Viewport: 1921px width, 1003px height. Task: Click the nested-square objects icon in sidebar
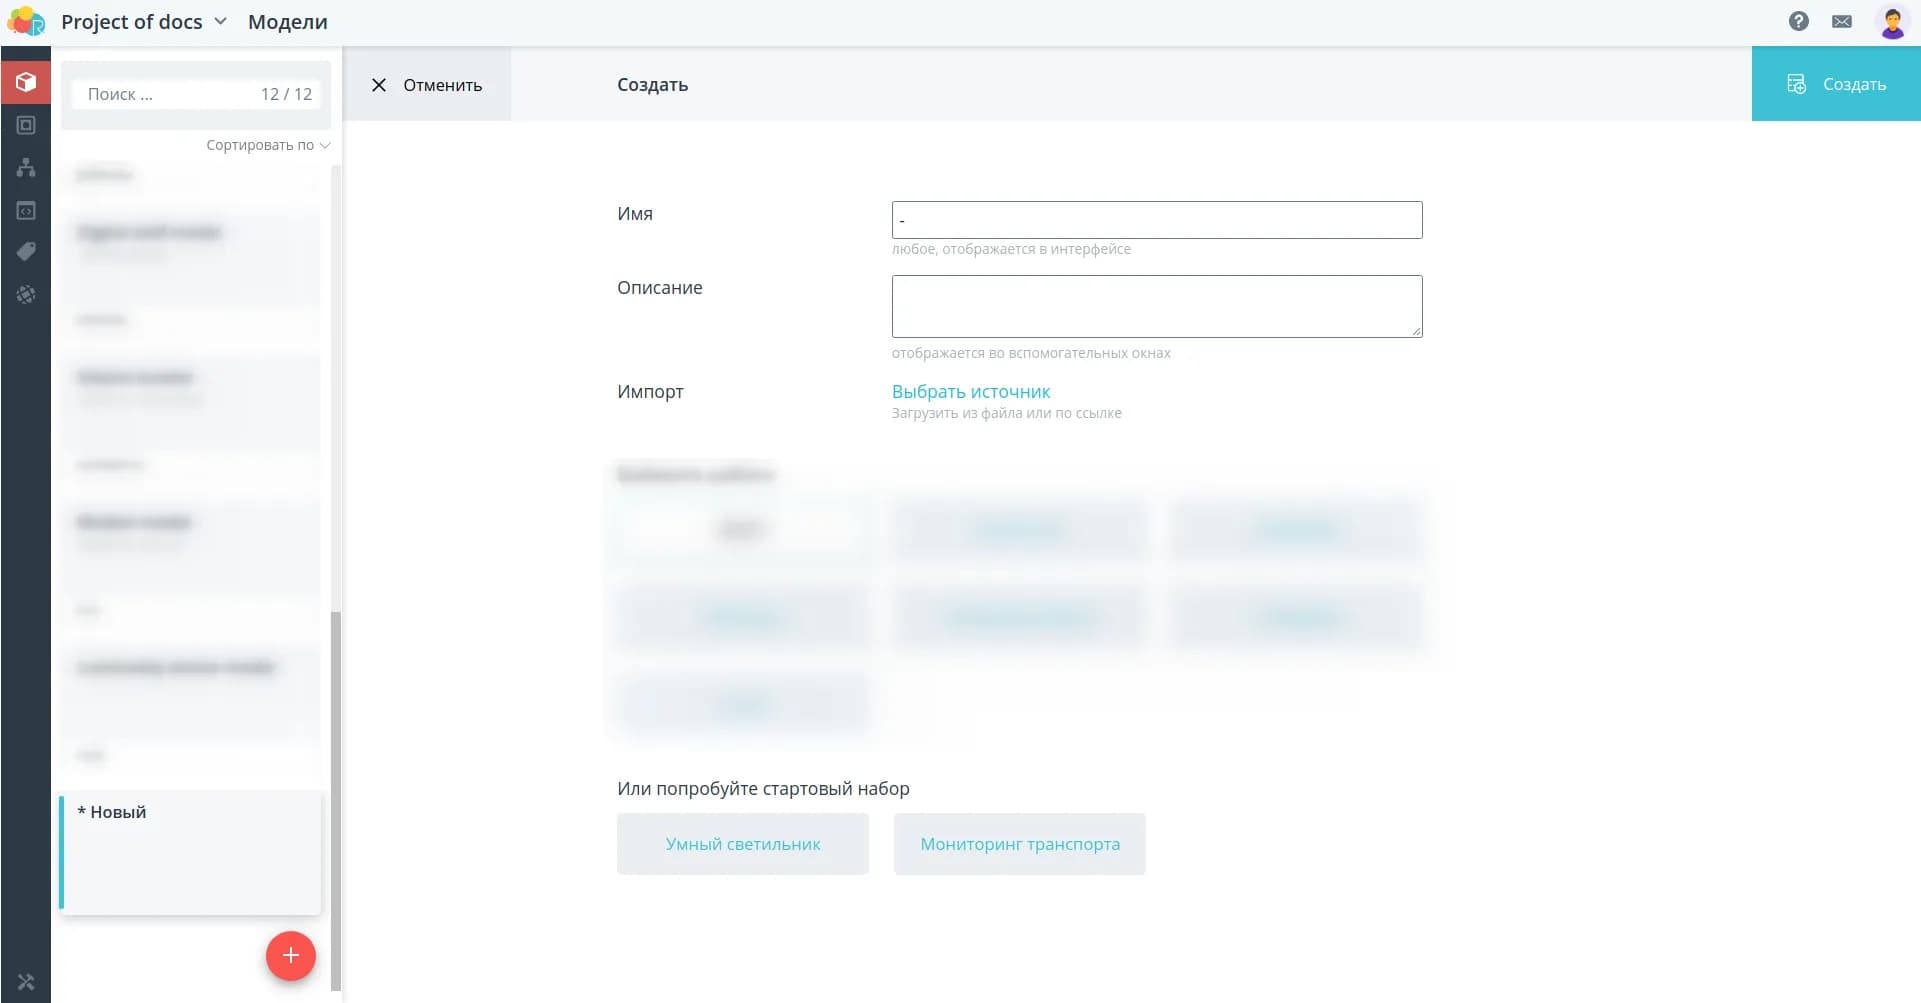[26, 125]
